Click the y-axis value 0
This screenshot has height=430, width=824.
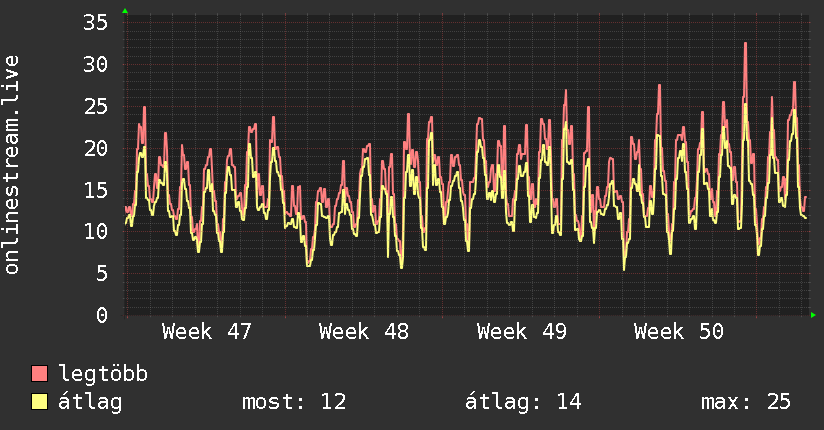102,315
